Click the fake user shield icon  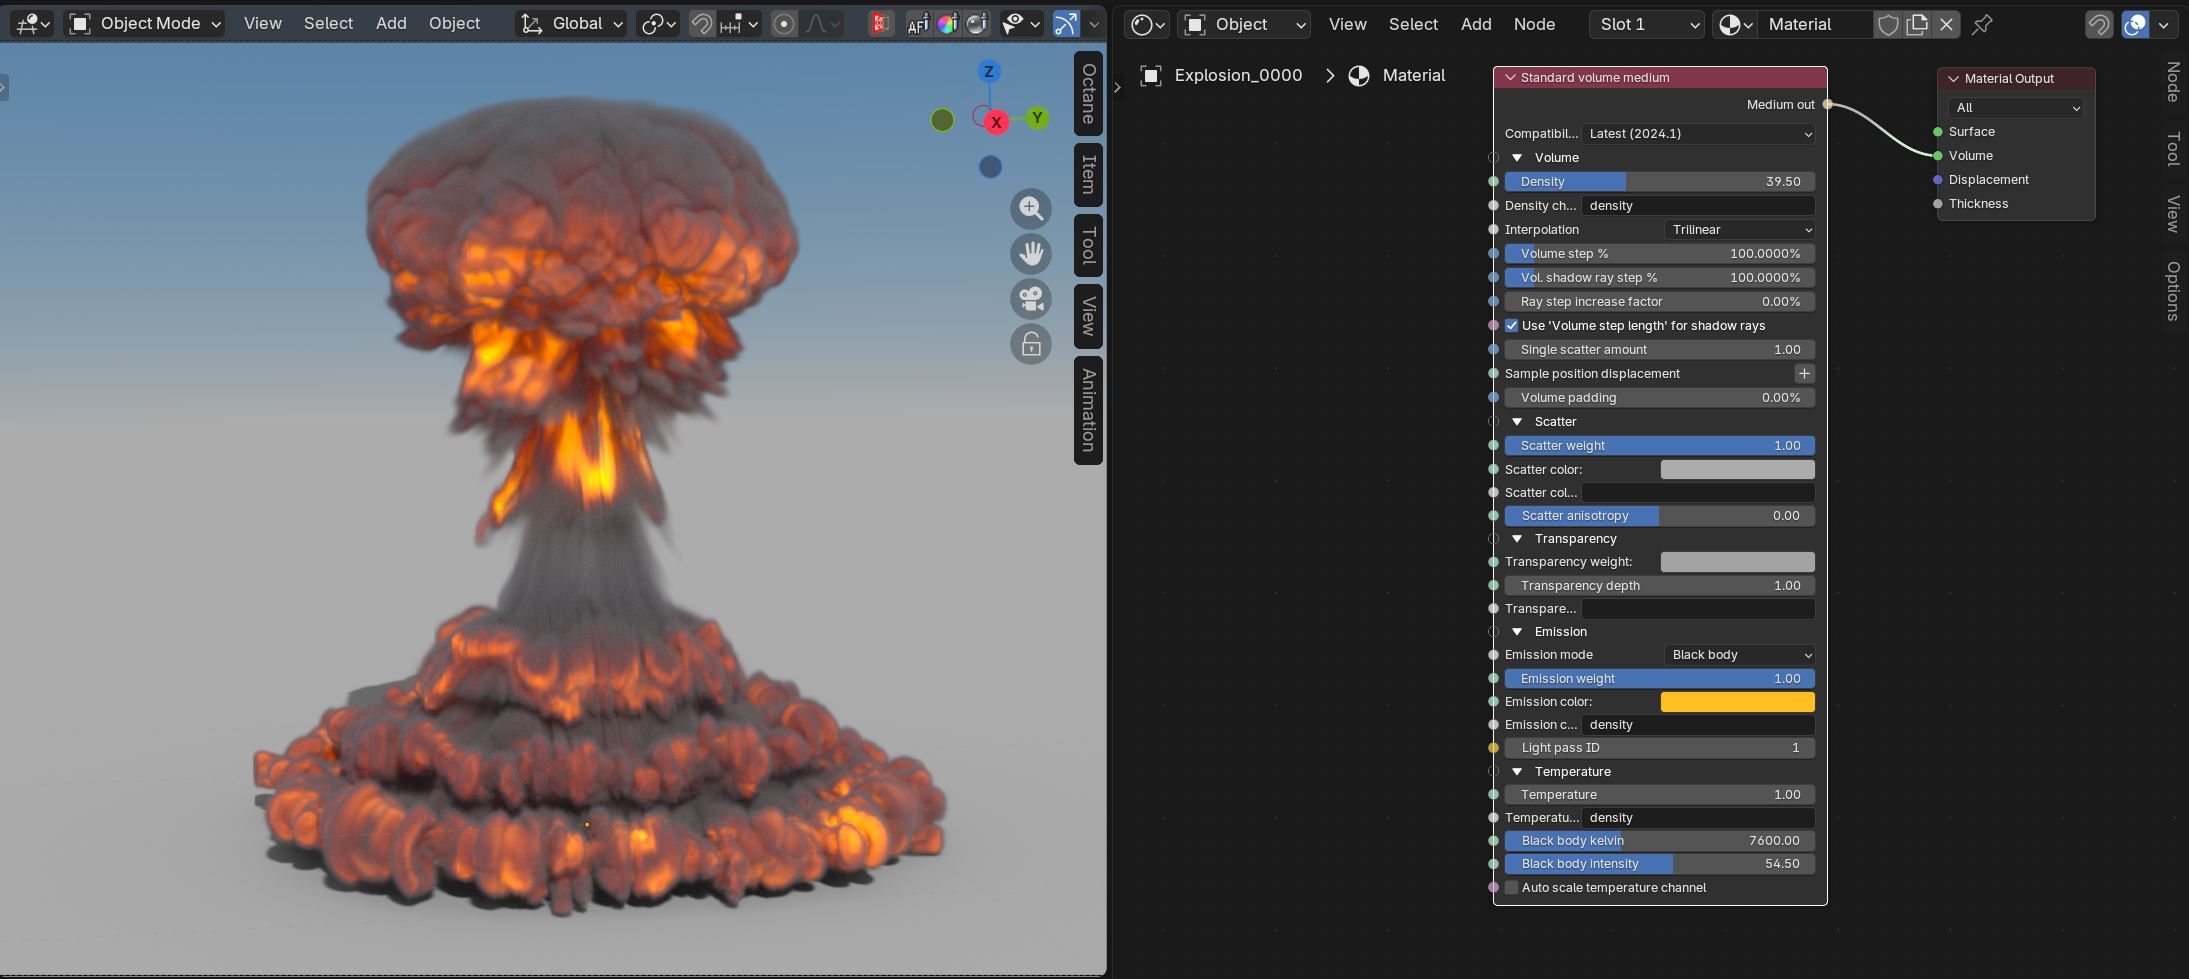(1888, 24)
